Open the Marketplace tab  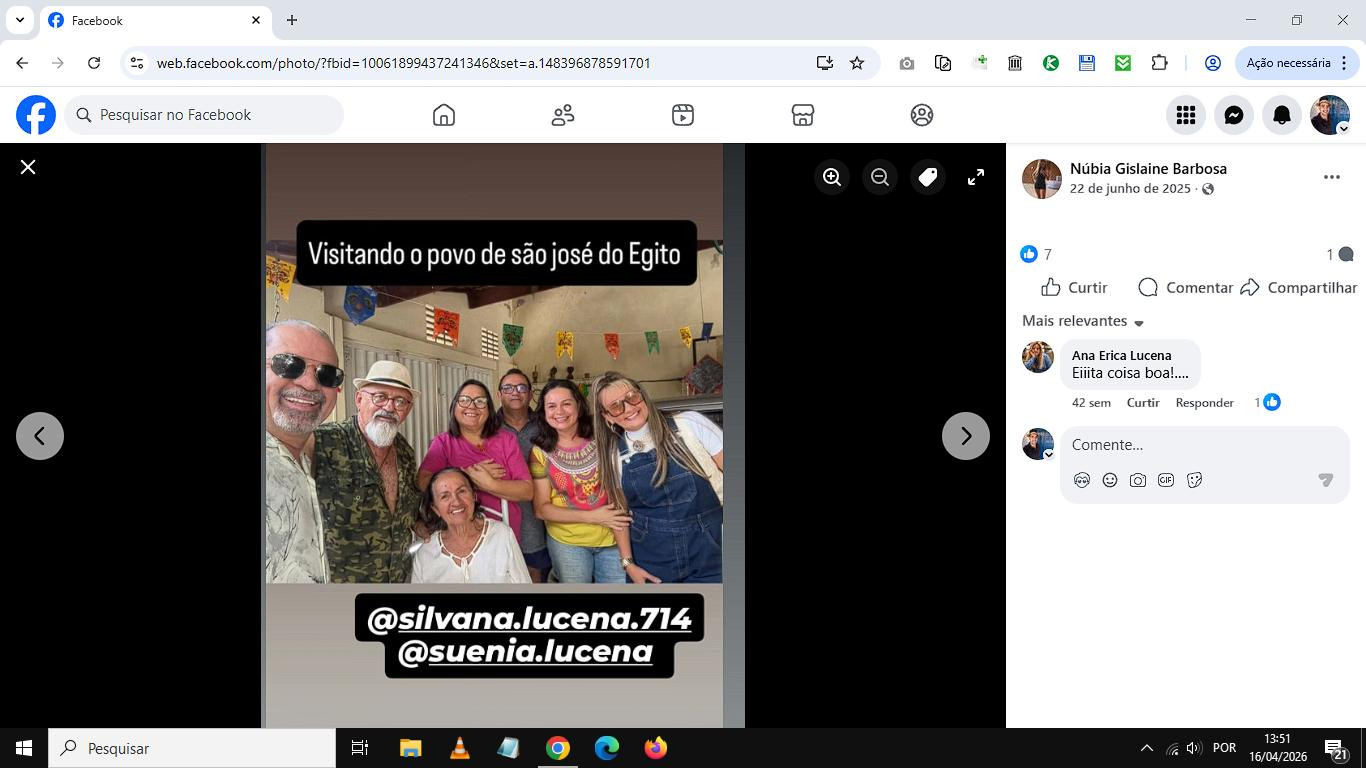pyautogui.click(x=802, y=115)
